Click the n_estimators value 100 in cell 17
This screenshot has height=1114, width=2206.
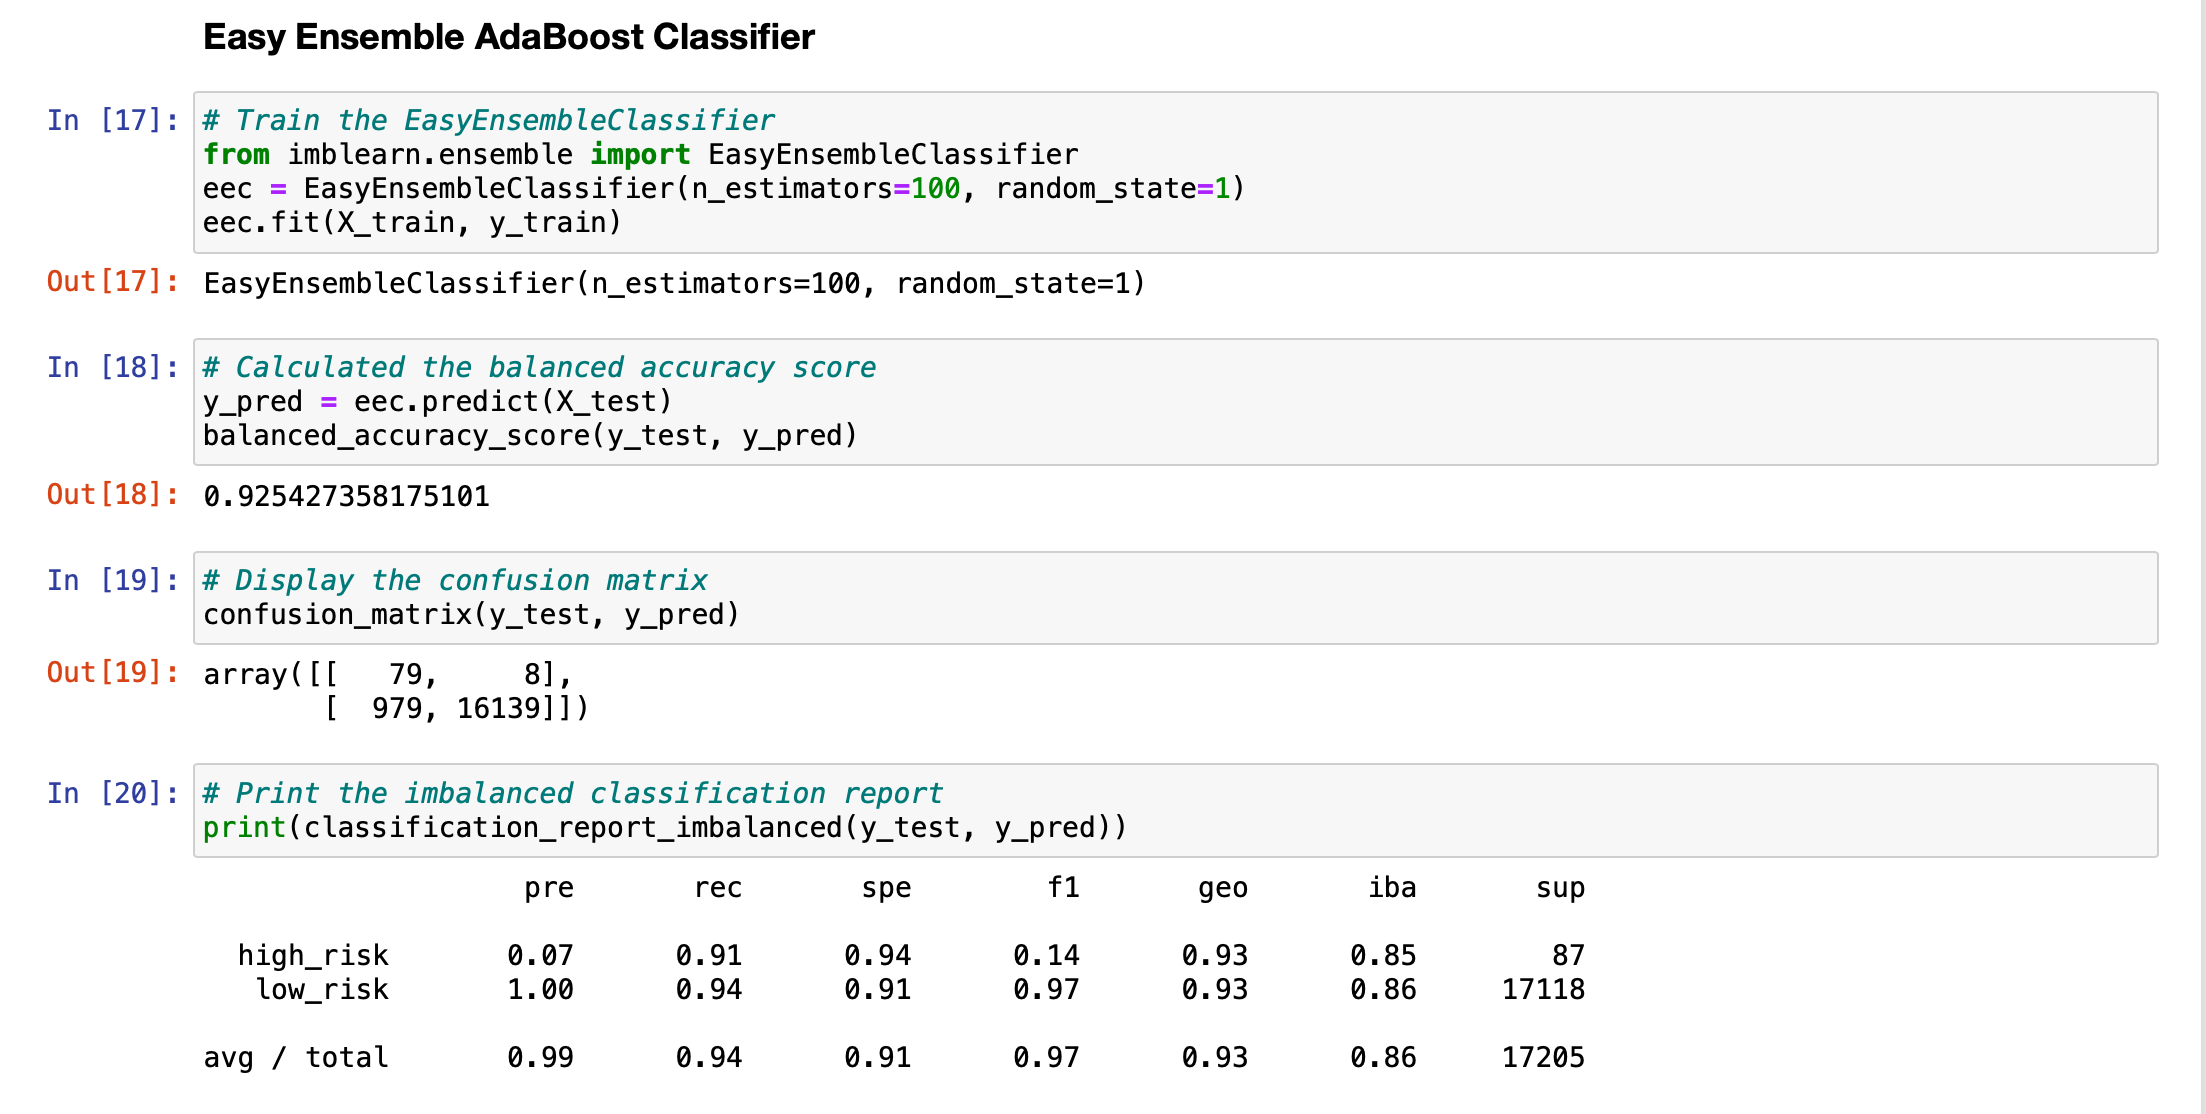coord(935,188)
